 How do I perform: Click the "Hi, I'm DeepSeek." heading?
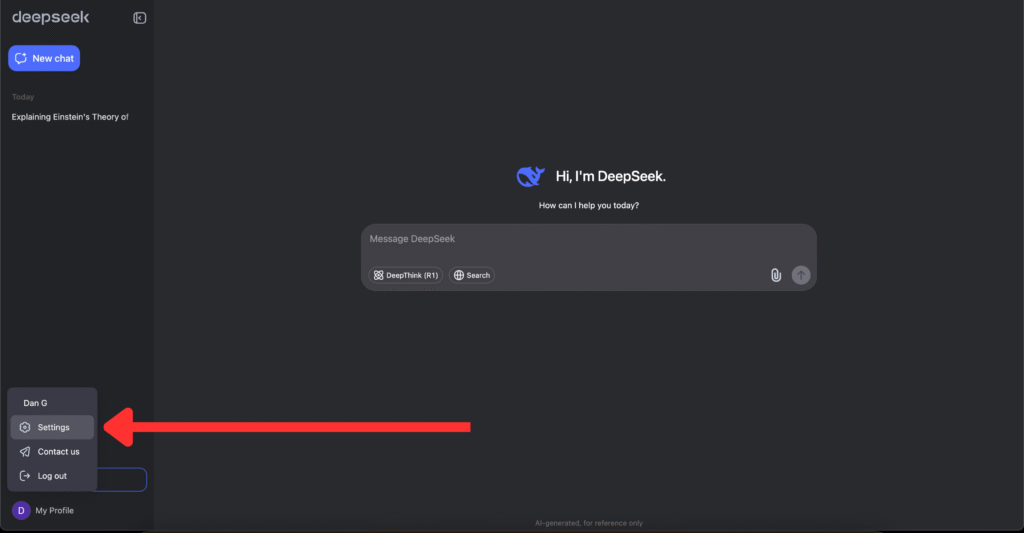click(x=611, y=176)
